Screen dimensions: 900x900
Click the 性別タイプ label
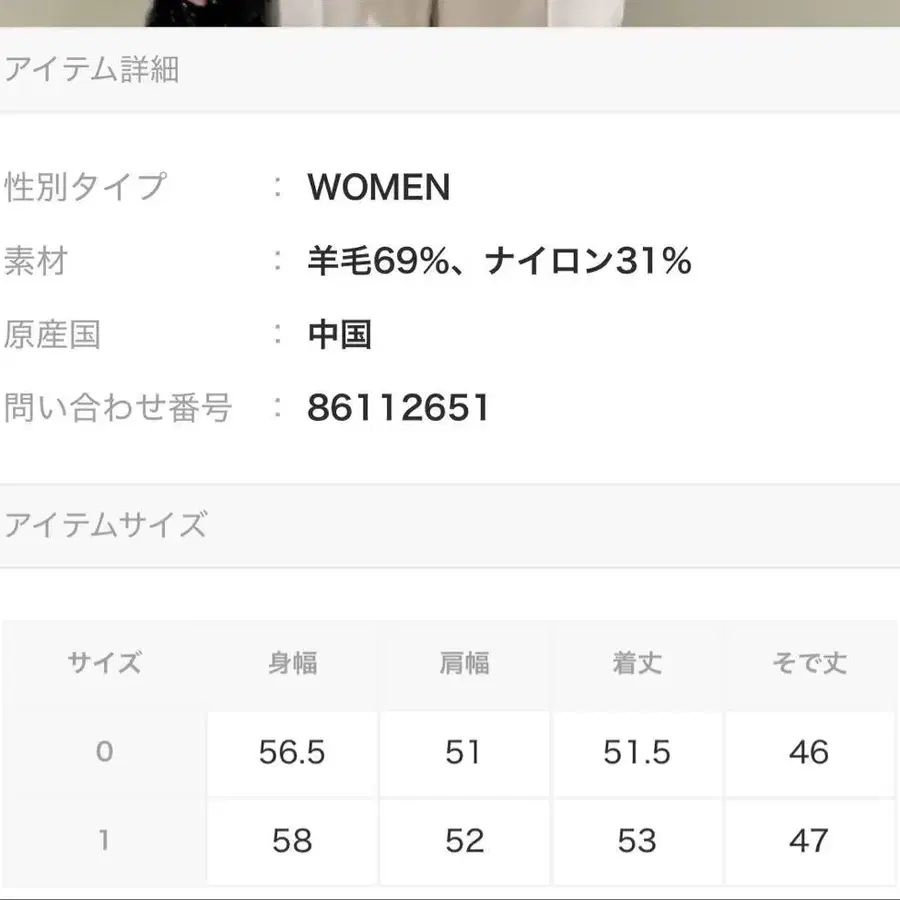click(x=86, y=187)
